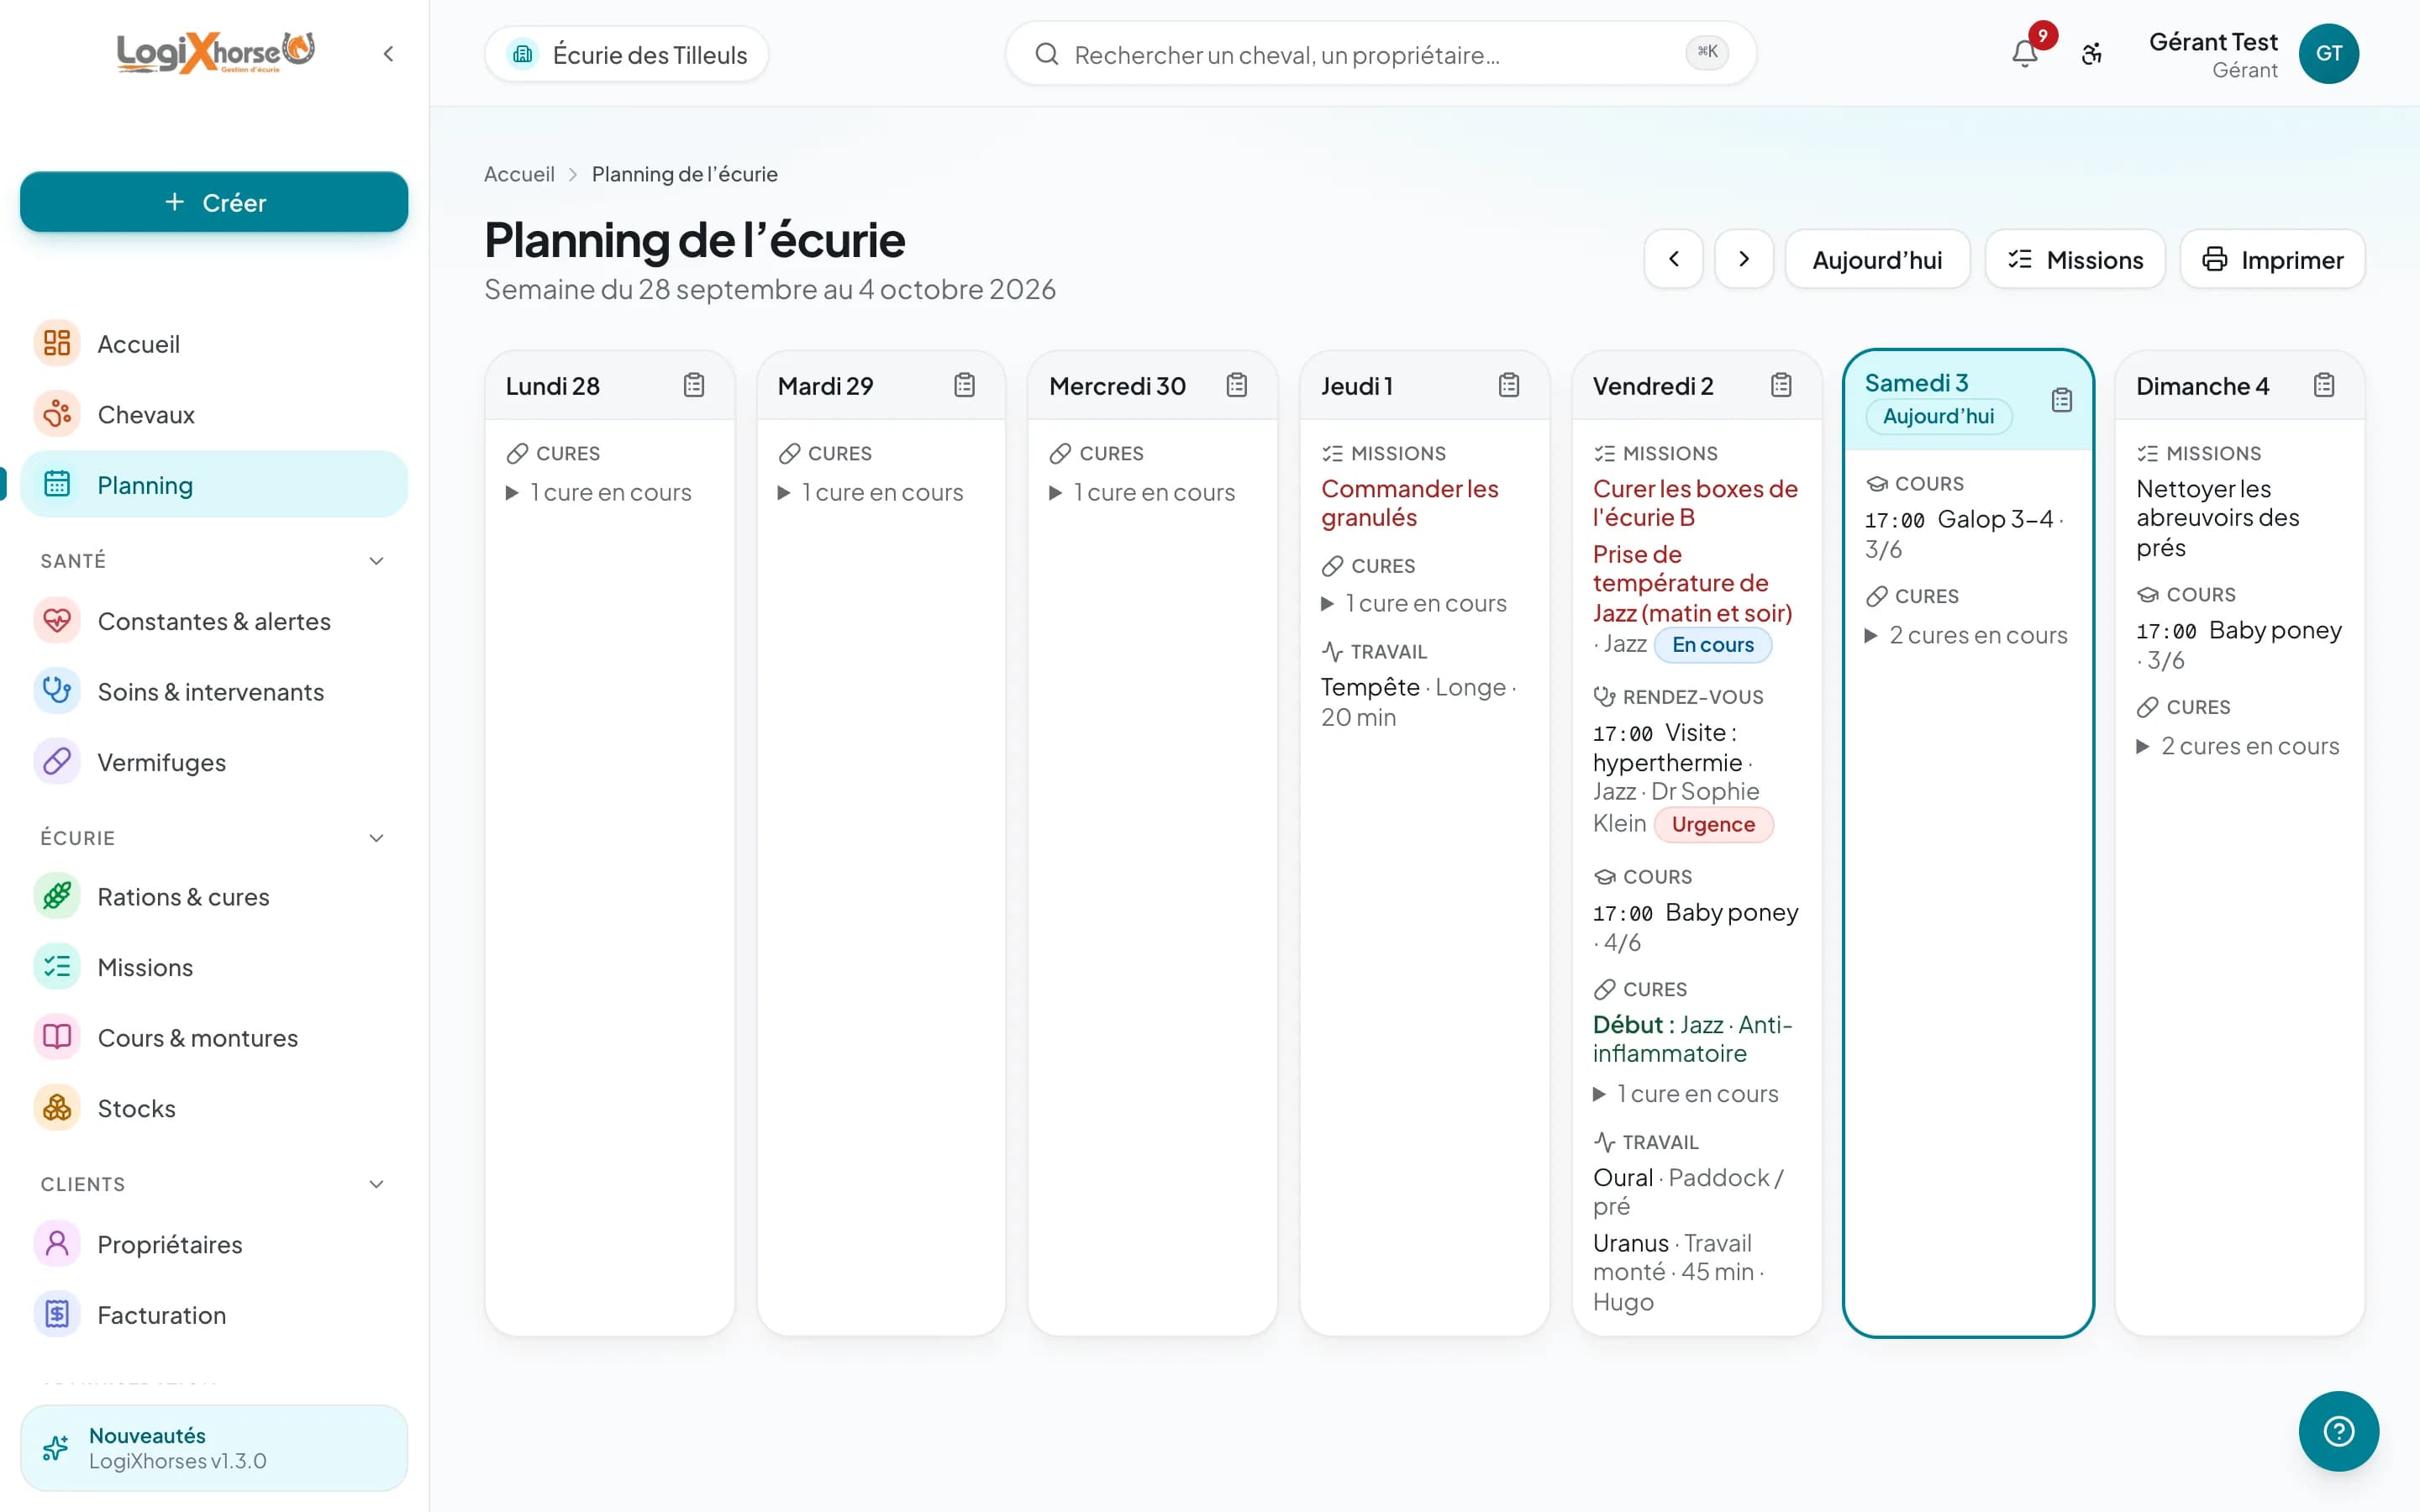Open Mardi 29 day clipboard icon

point(965,385)
